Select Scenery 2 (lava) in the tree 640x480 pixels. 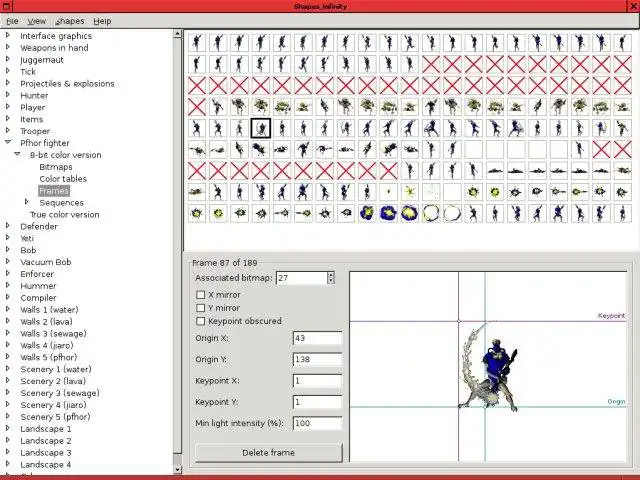tap(53, 381)
